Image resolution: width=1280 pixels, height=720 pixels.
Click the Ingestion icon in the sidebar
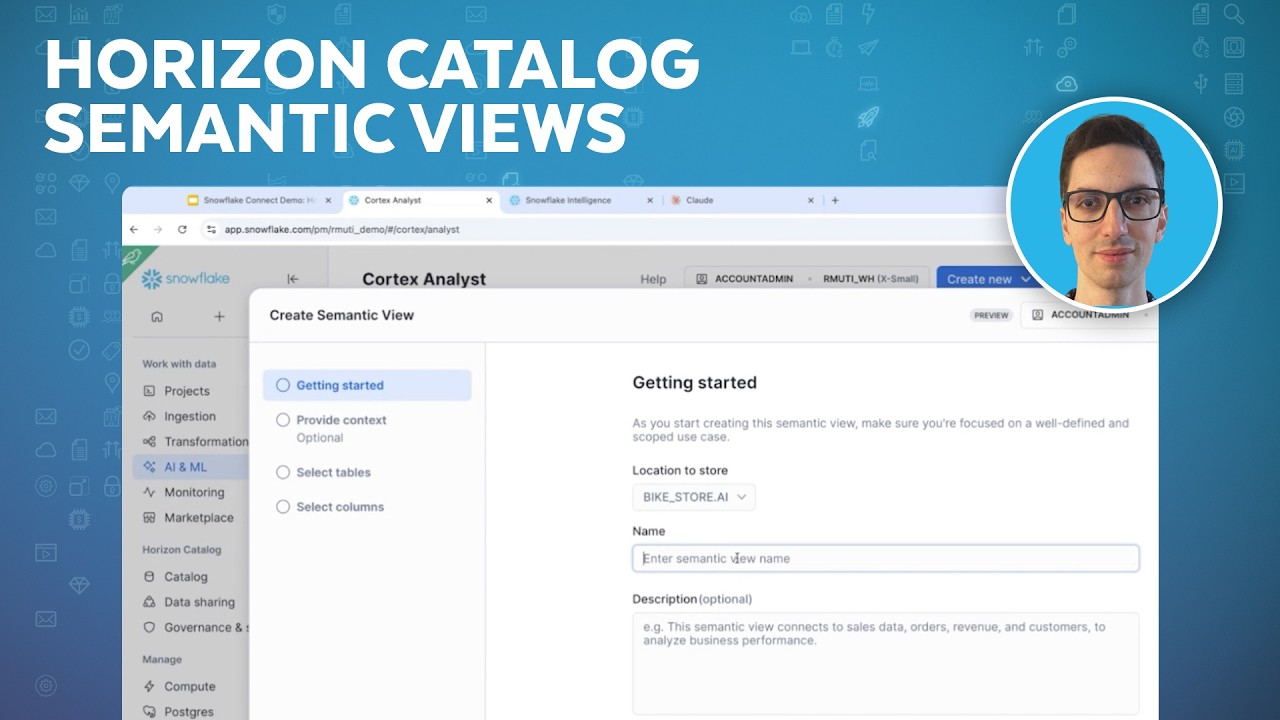click(149, 416)
